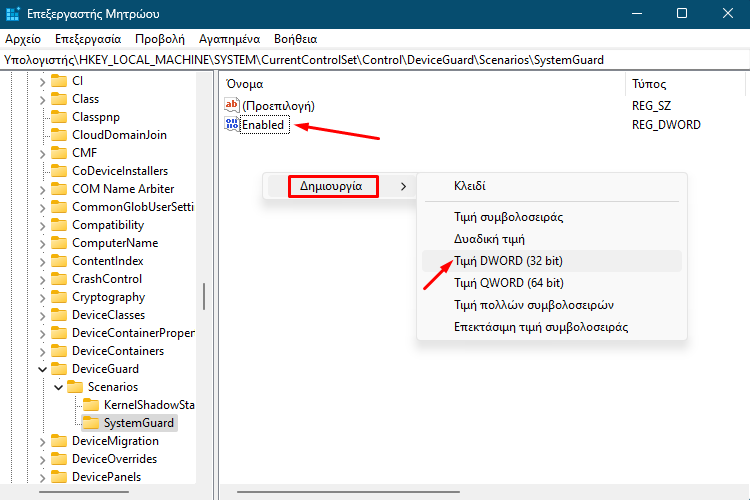
Task: Click the DeviceGuard folder icon
Action: coord(59,369)
